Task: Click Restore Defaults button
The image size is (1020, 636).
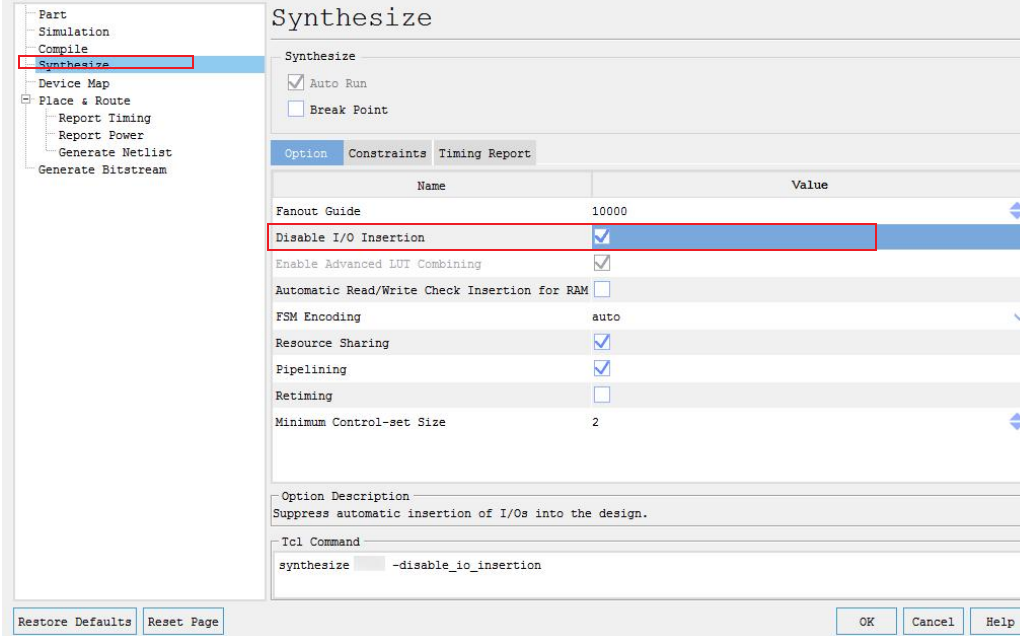Action: point(75,622)
